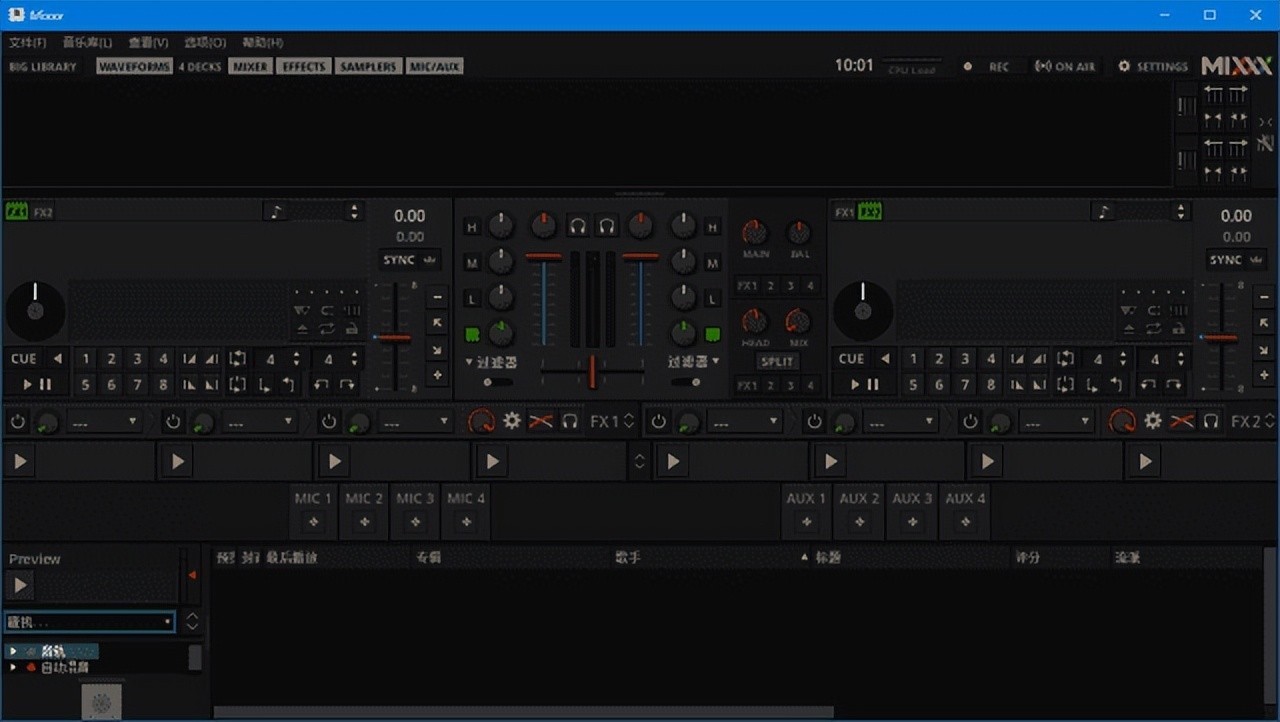This screenshot has width=1280, height=722.
Task: Click the ON AIR broadcast button
Action: [1065, 66]
